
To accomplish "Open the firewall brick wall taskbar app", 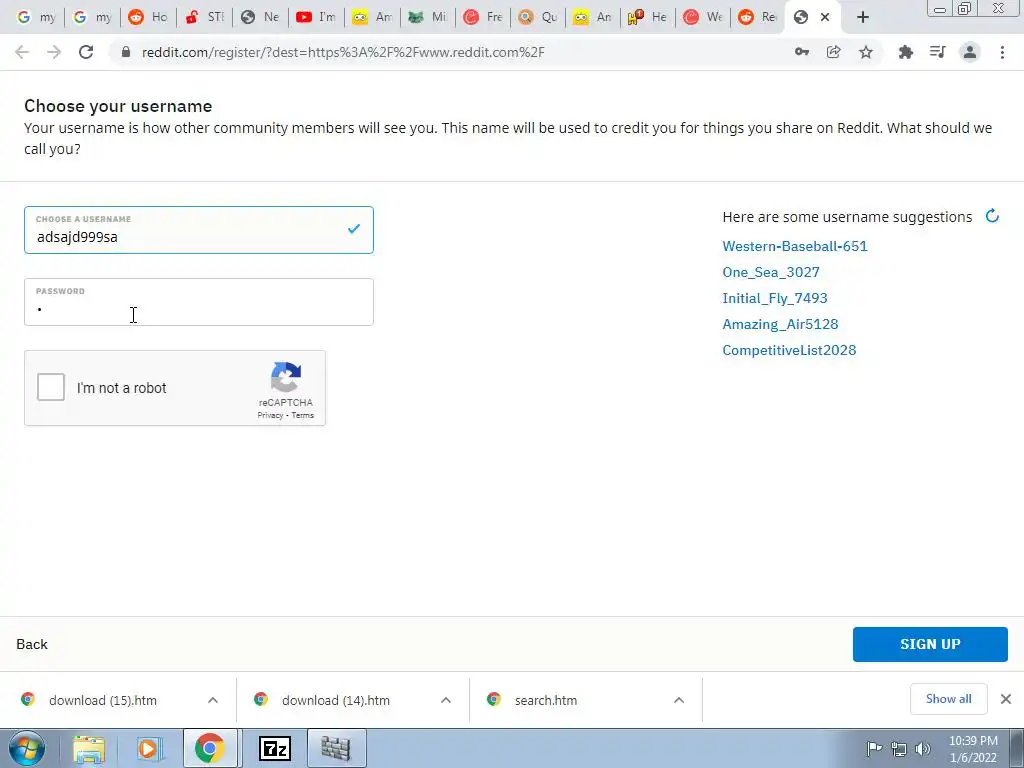I will [x=336, y=748].
